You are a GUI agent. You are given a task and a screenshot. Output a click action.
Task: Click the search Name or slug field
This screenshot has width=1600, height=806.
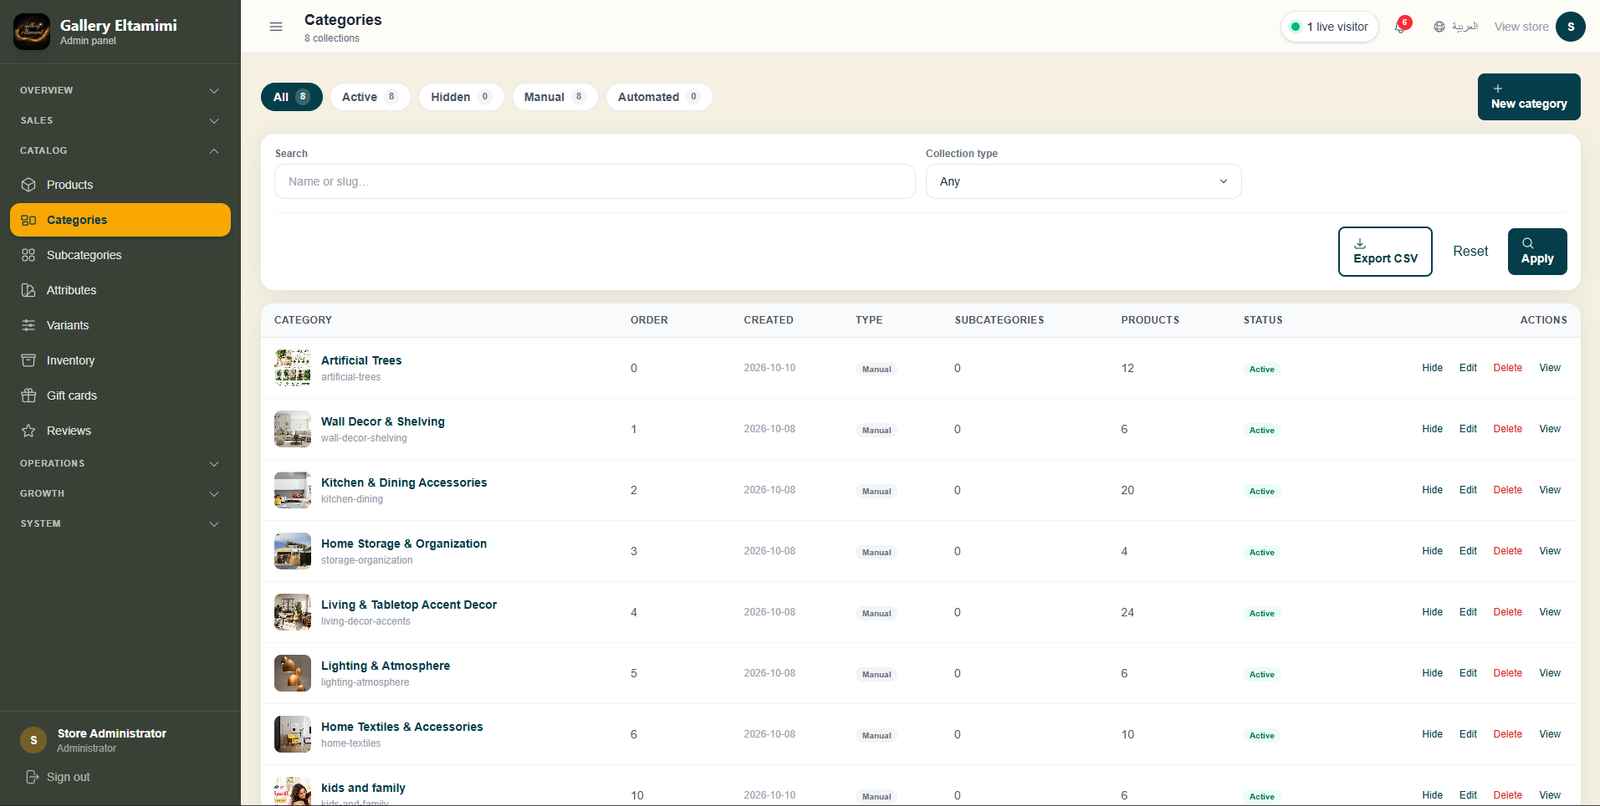[595, 181]
